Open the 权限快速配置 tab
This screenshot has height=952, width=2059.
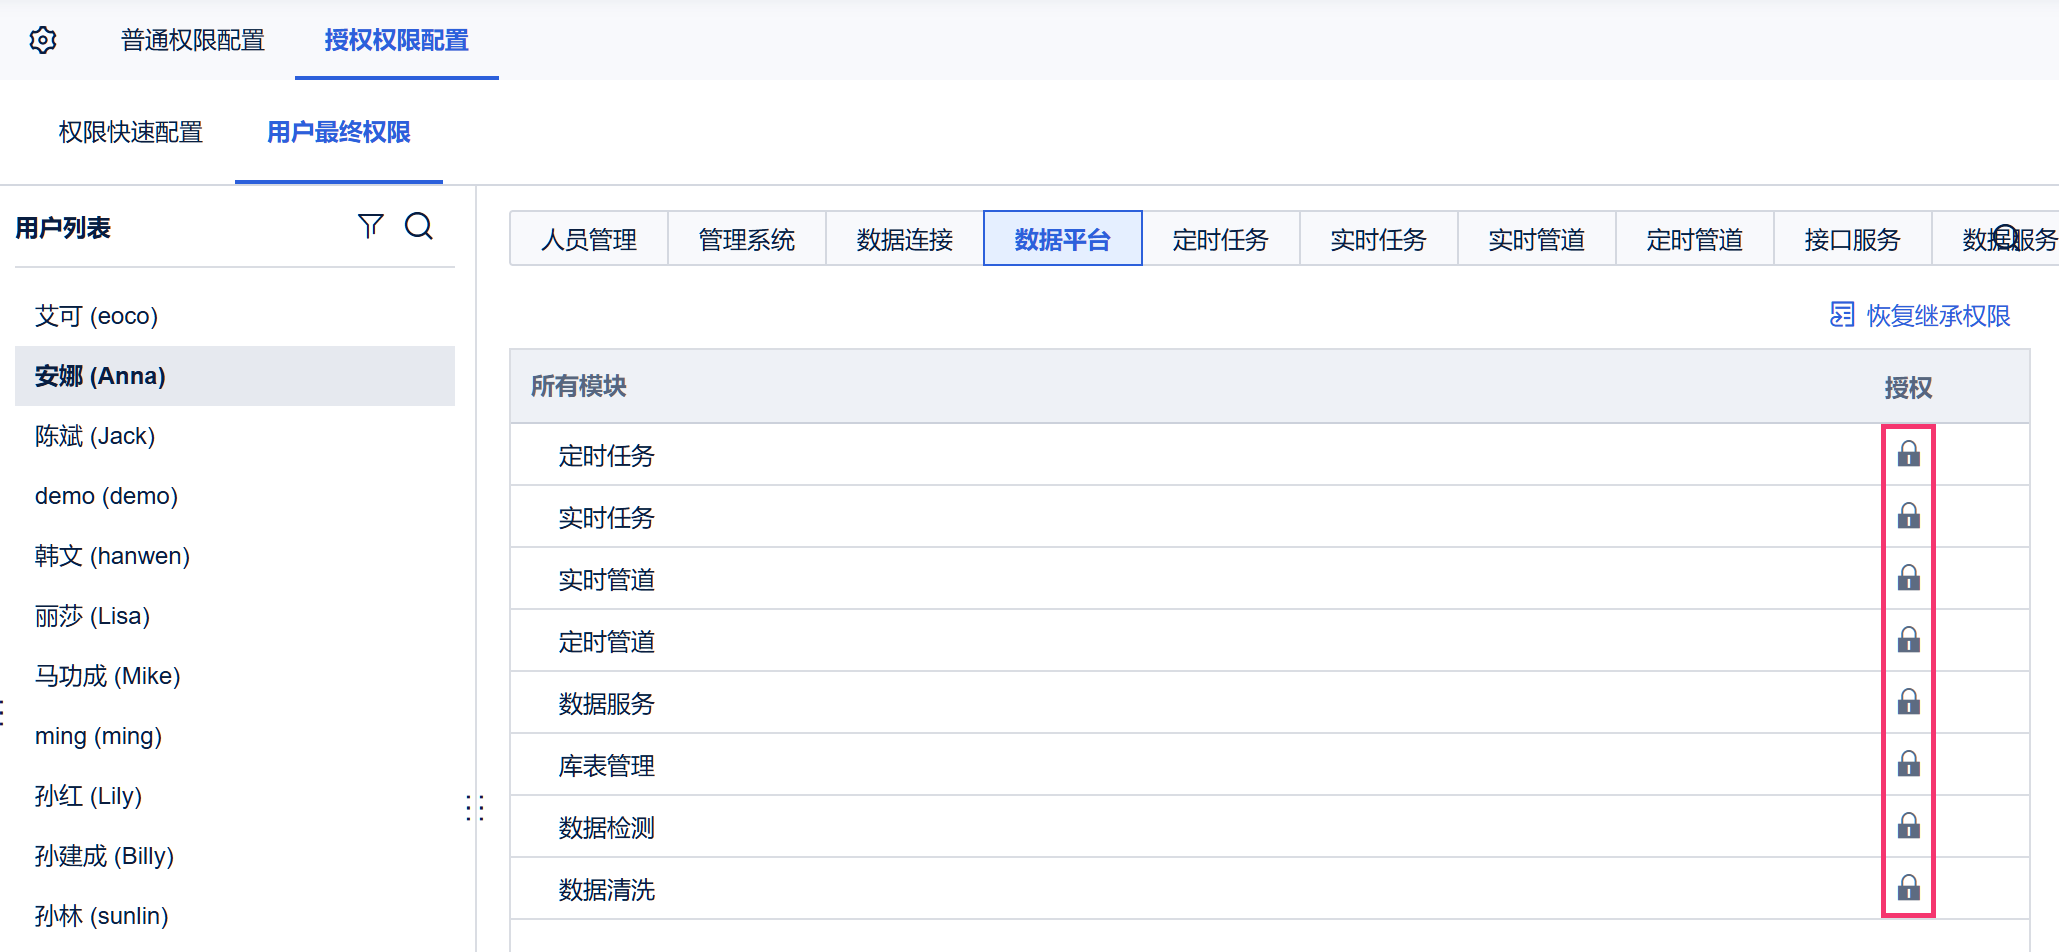[131, 132]
